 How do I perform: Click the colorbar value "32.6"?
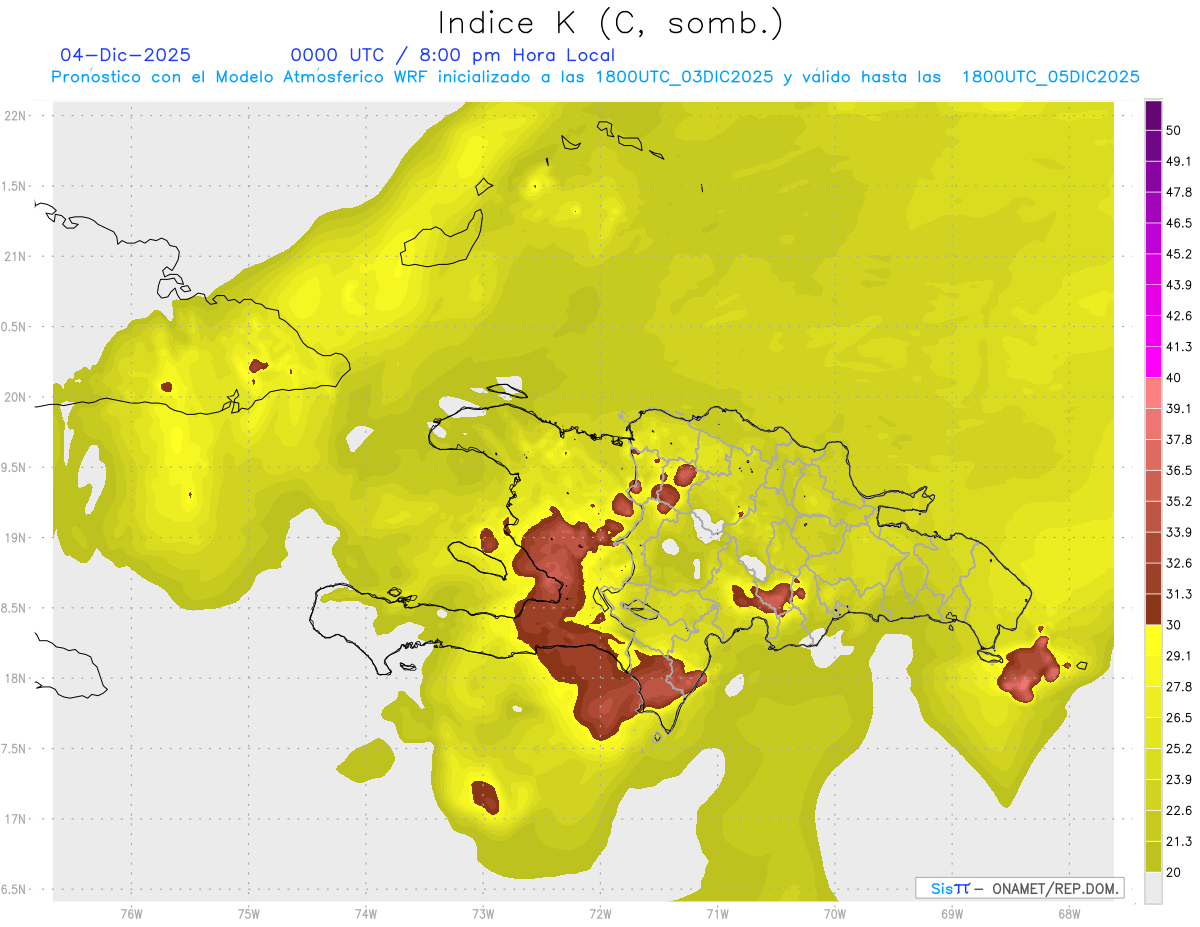click(x=1178, y=563)
